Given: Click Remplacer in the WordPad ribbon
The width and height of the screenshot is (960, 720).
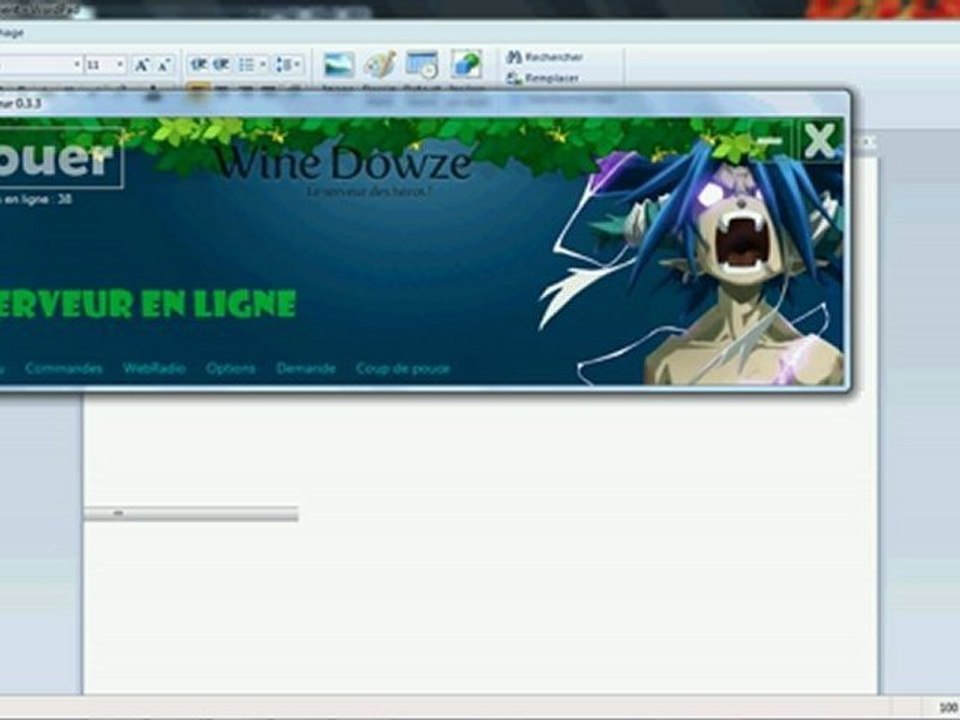Looking at the screenshot, I should 542,78.
